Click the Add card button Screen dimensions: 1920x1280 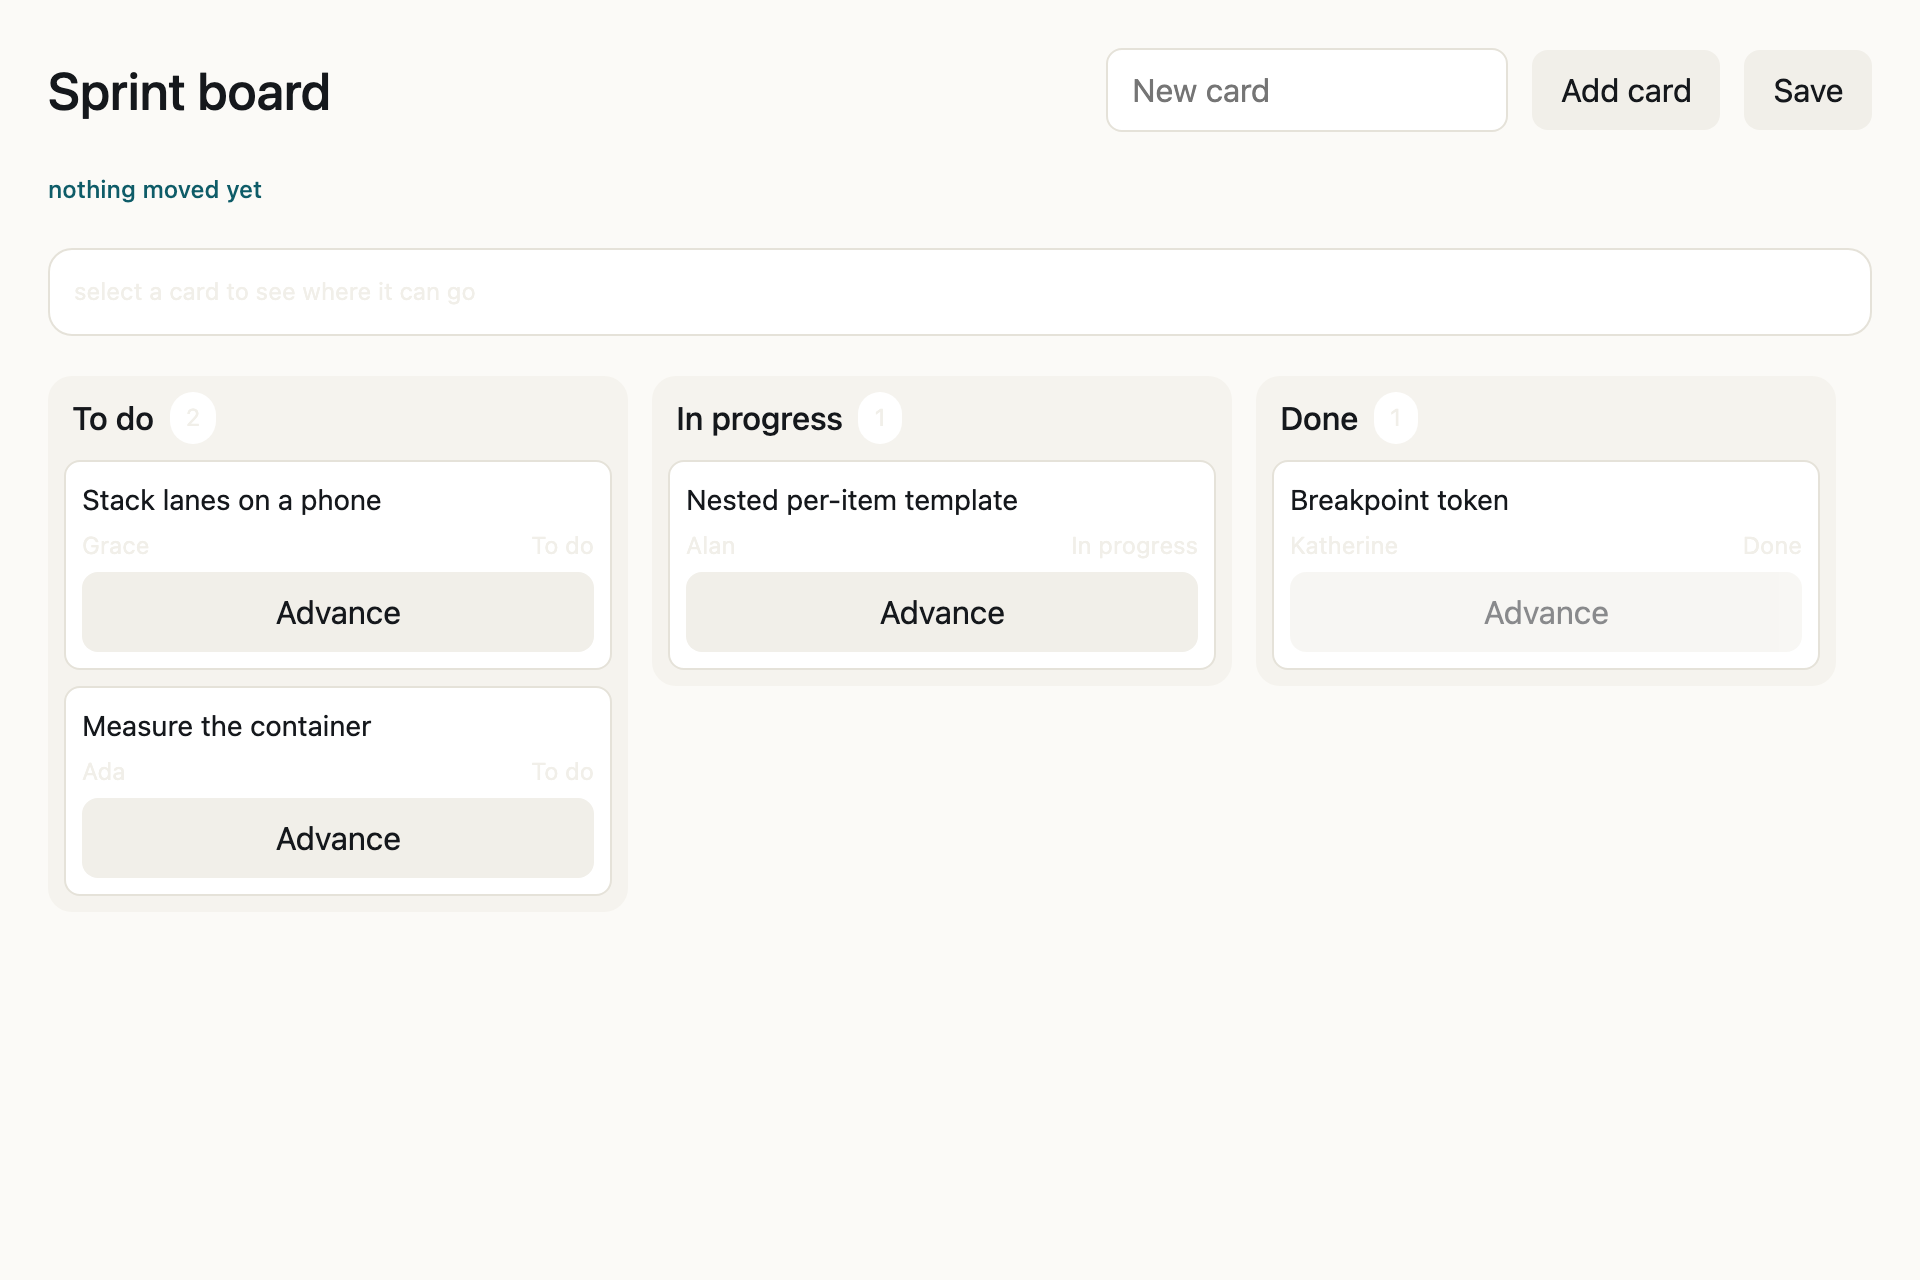pos(1626,90)
